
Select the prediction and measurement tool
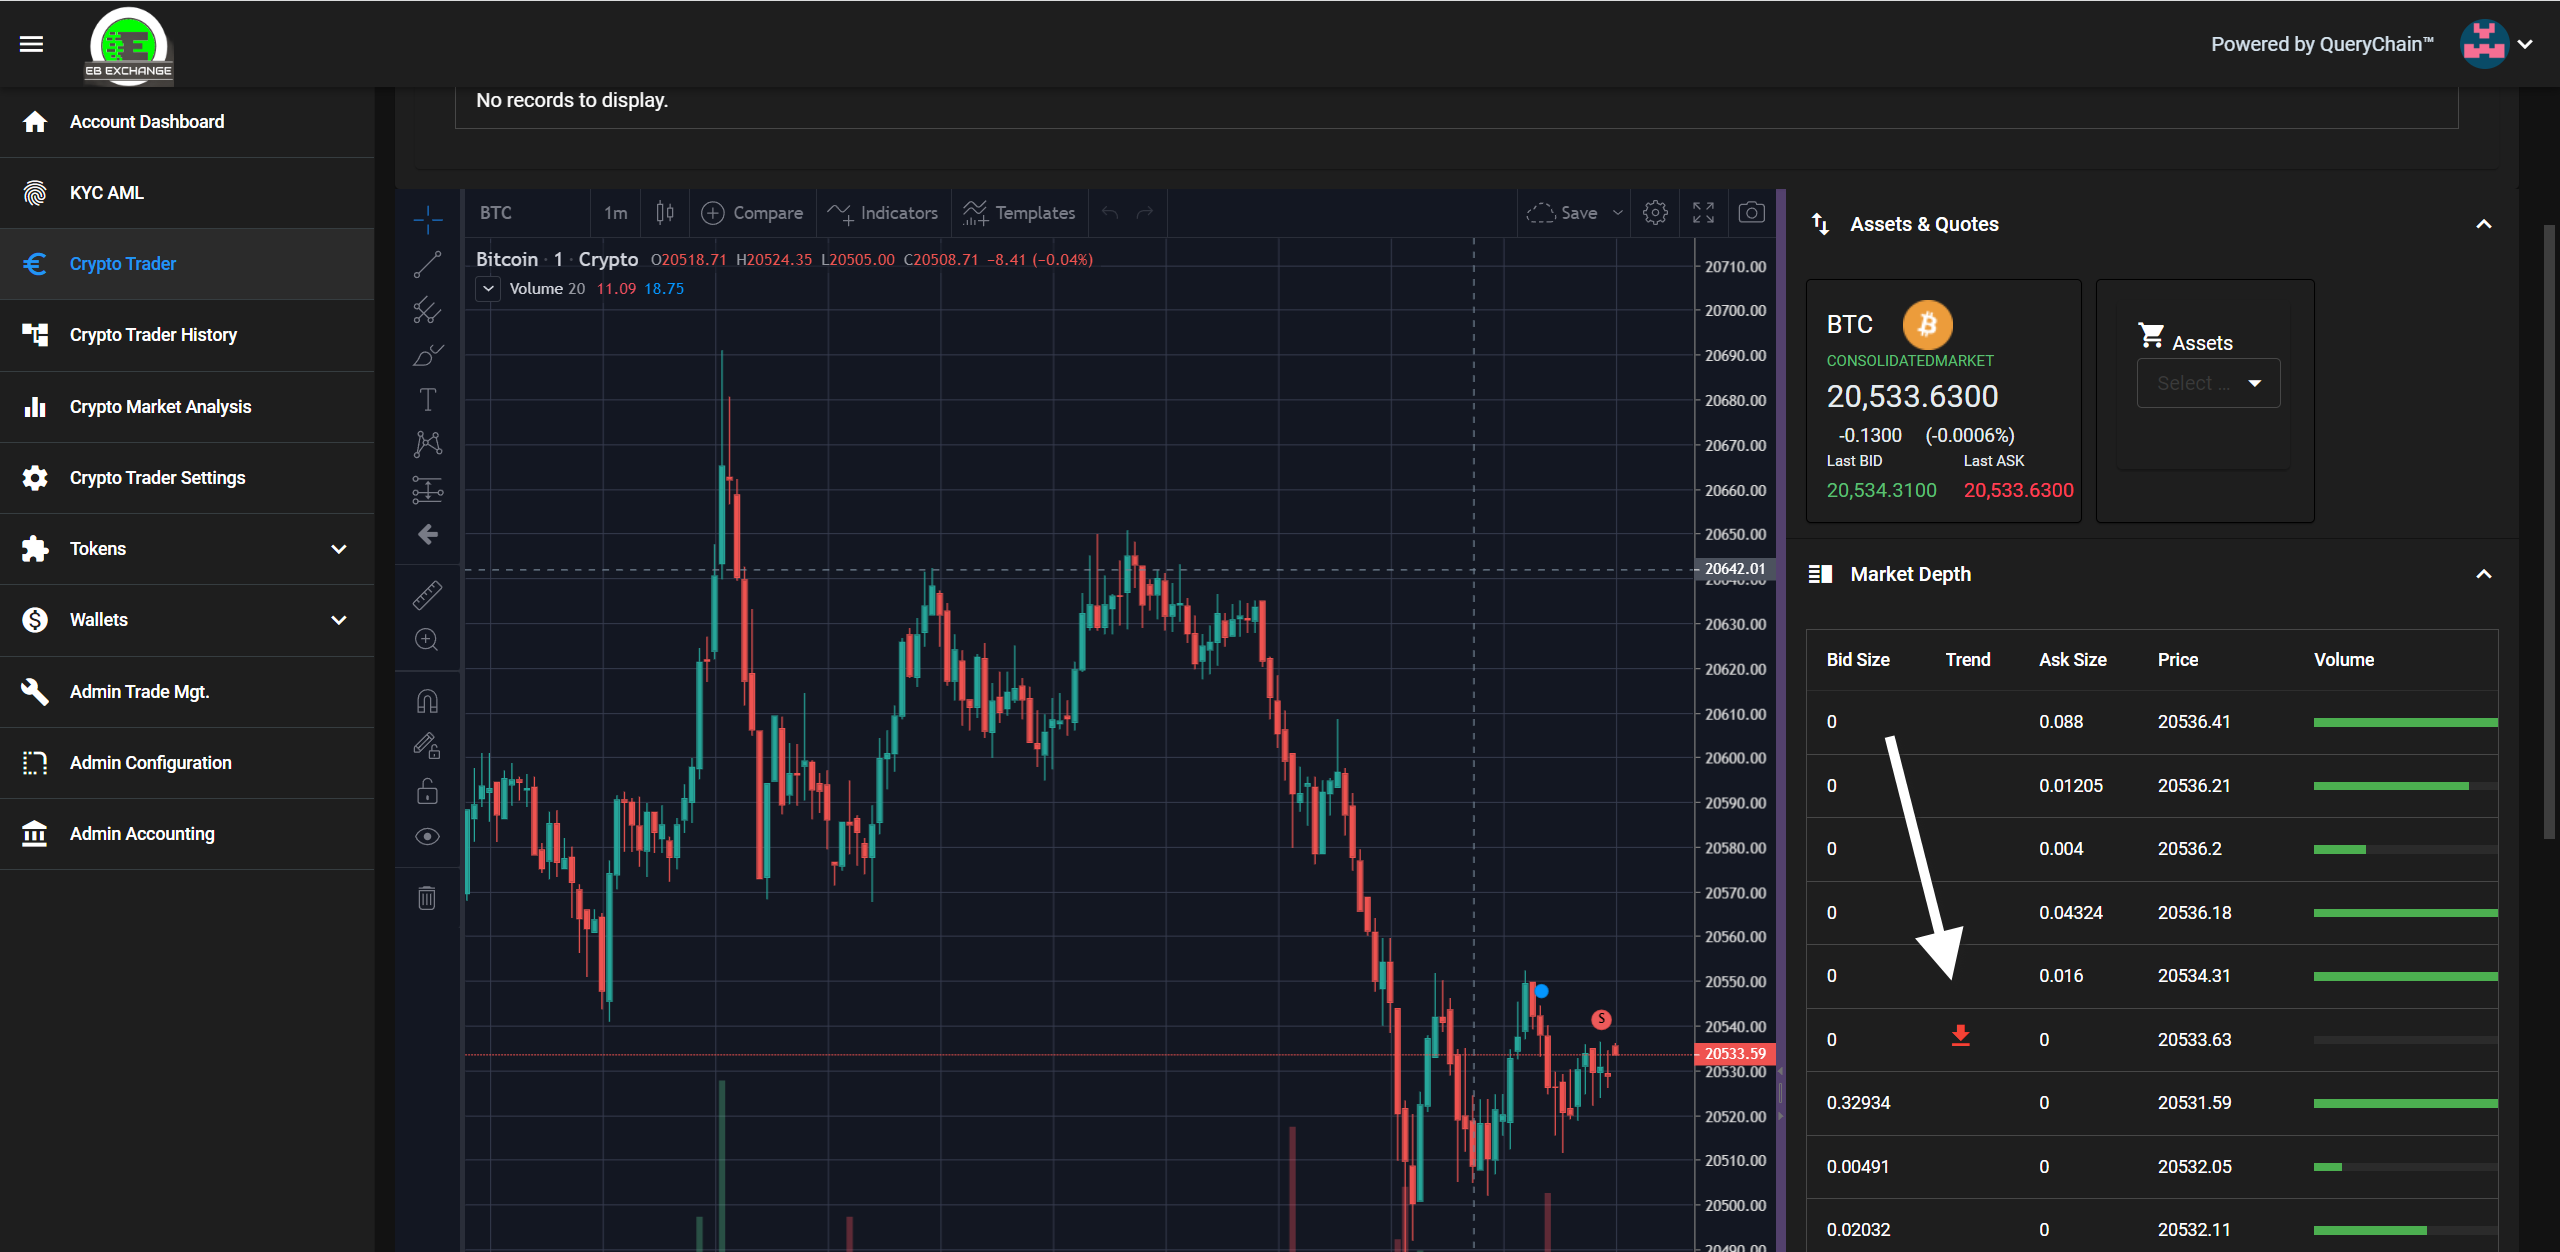pyautogui.click(x=428, y=489)
